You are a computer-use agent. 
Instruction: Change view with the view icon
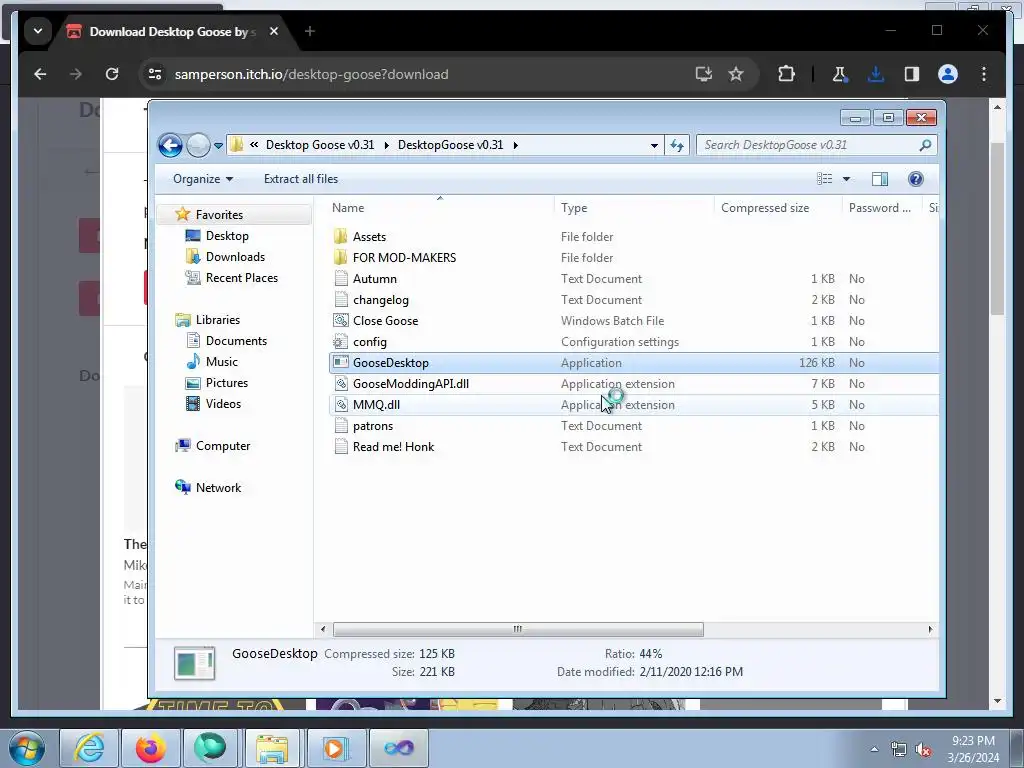pyautogui.click(x=824, y=179)
